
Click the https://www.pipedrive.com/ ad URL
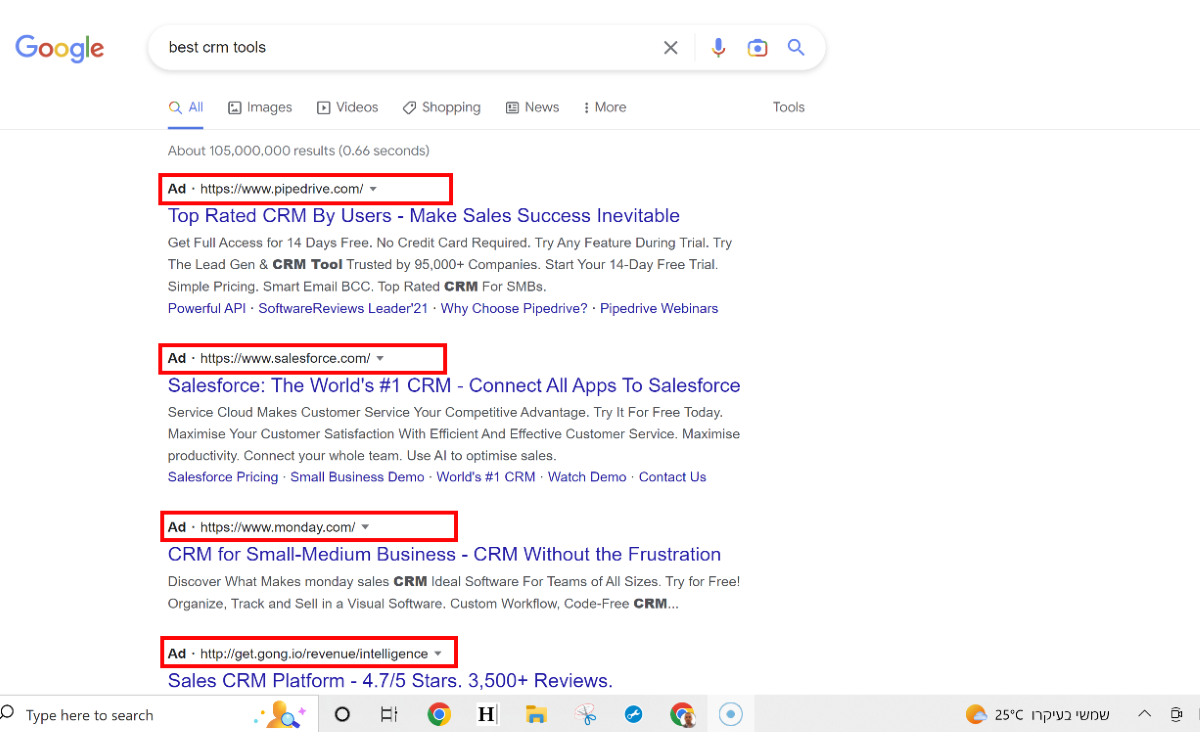tap(282, 189)
